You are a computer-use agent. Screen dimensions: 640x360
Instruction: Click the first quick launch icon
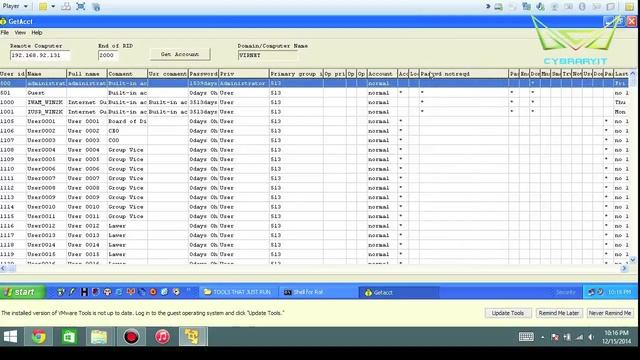[60, 292]
